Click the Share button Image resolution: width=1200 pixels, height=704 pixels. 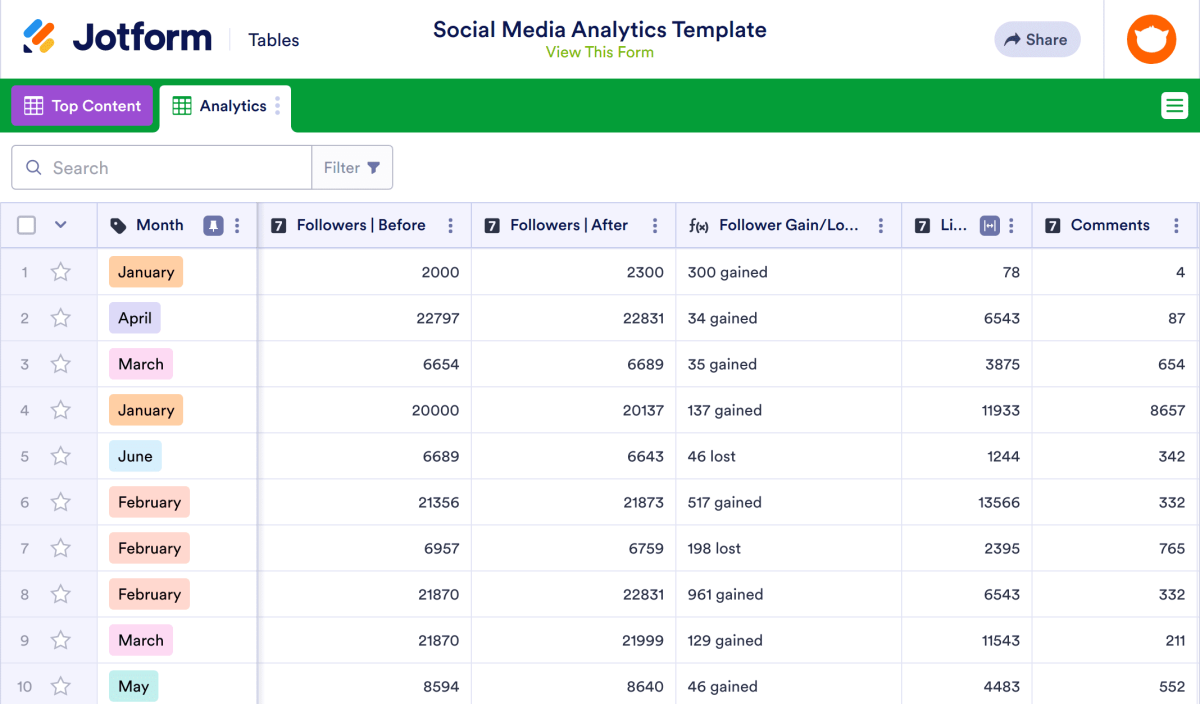coord(1037,39)
